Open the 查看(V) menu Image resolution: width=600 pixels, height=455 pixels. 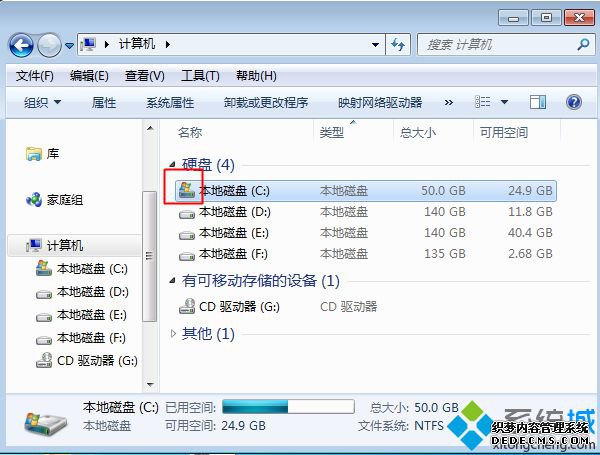click(144, 76)
